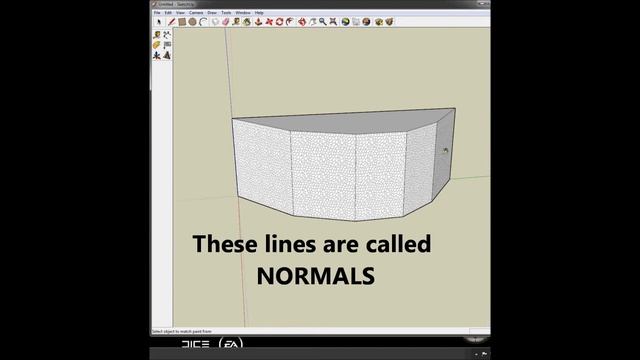
Task: Select the Rectangle tool
Action: tap(182, 22)
